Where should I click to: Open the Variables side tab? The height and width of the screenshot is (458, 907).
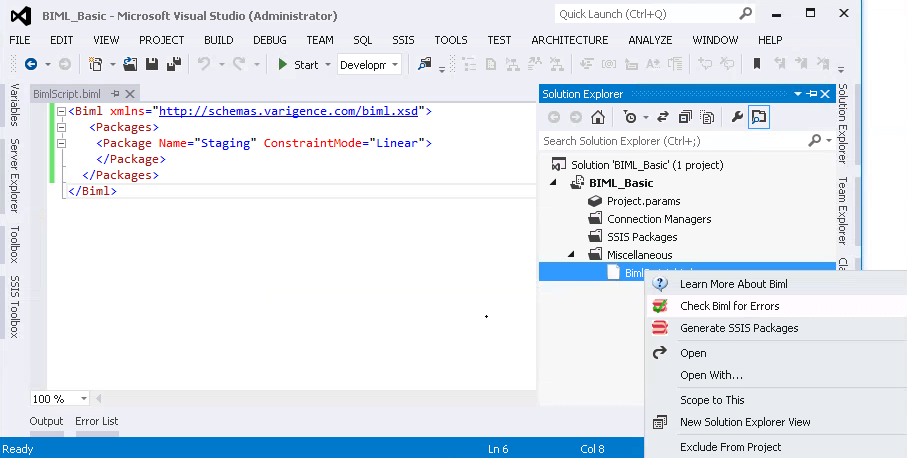(x=14, y=105)
